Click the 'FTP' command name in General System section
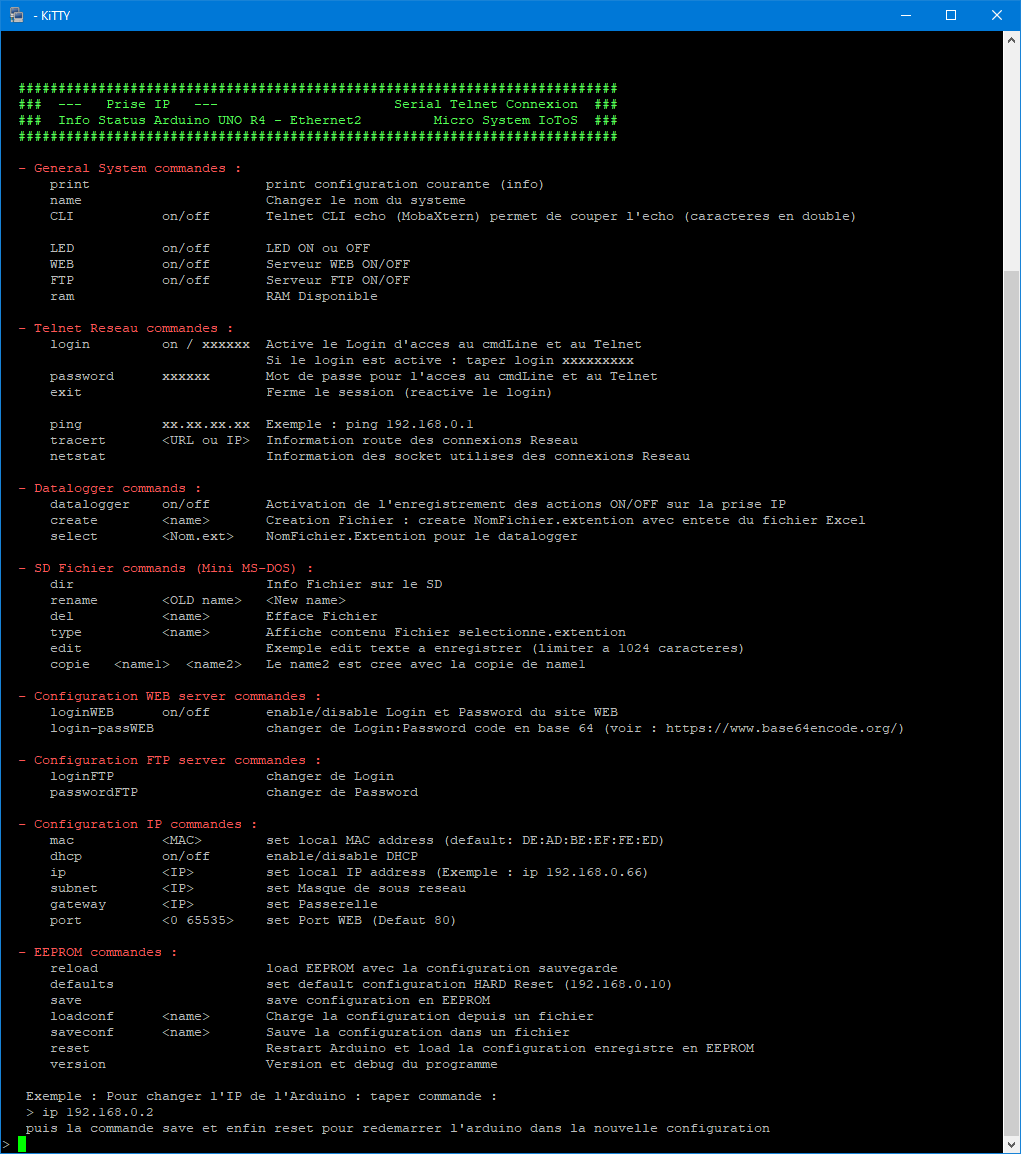 [62, 280]
